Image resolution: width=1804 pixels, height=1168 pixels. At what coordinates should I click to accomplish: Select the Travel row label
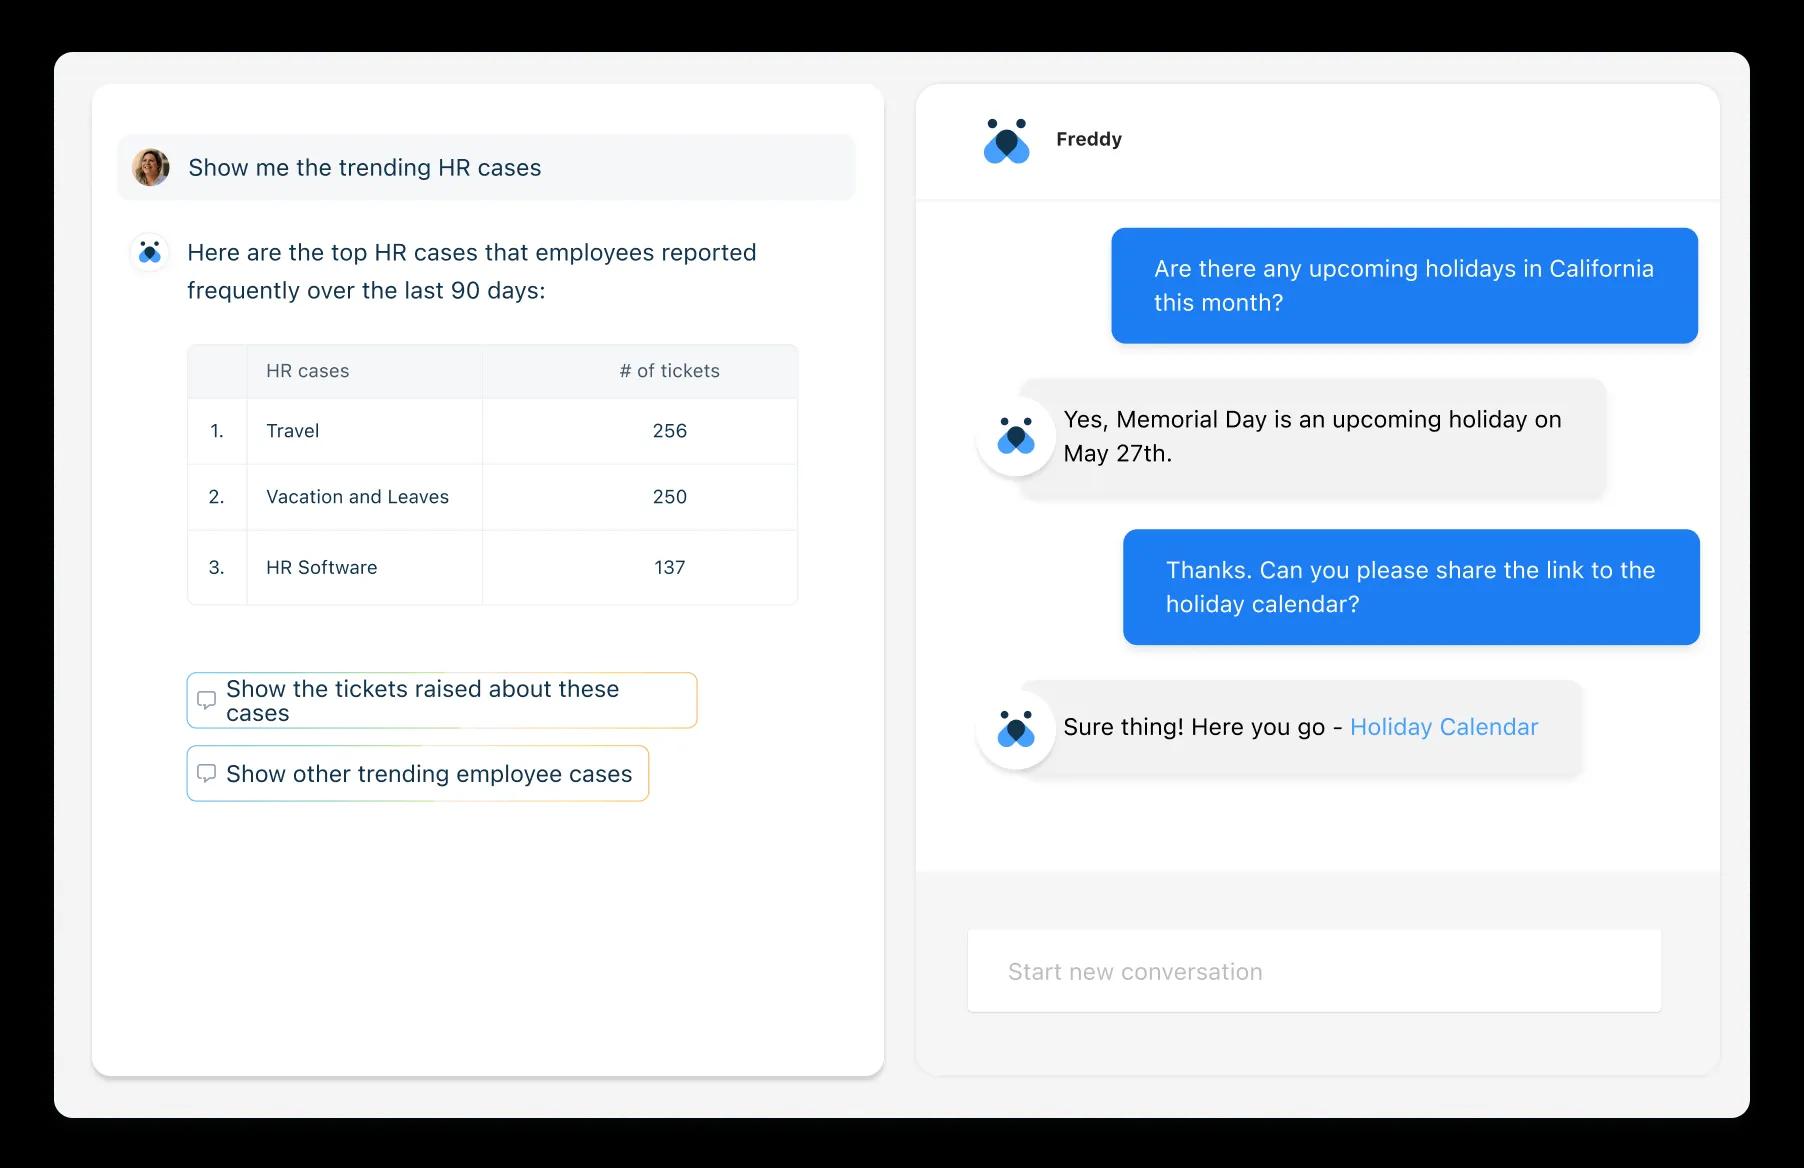coord(293,431)
